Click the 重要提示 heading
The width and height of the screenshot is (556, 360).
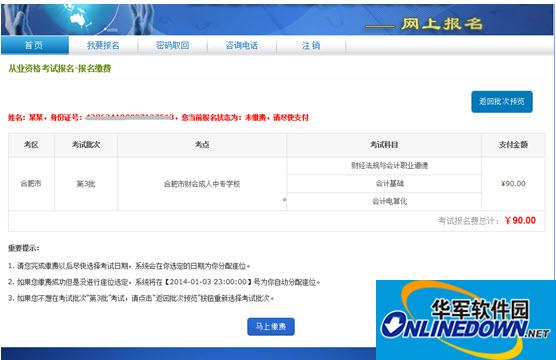24,248
